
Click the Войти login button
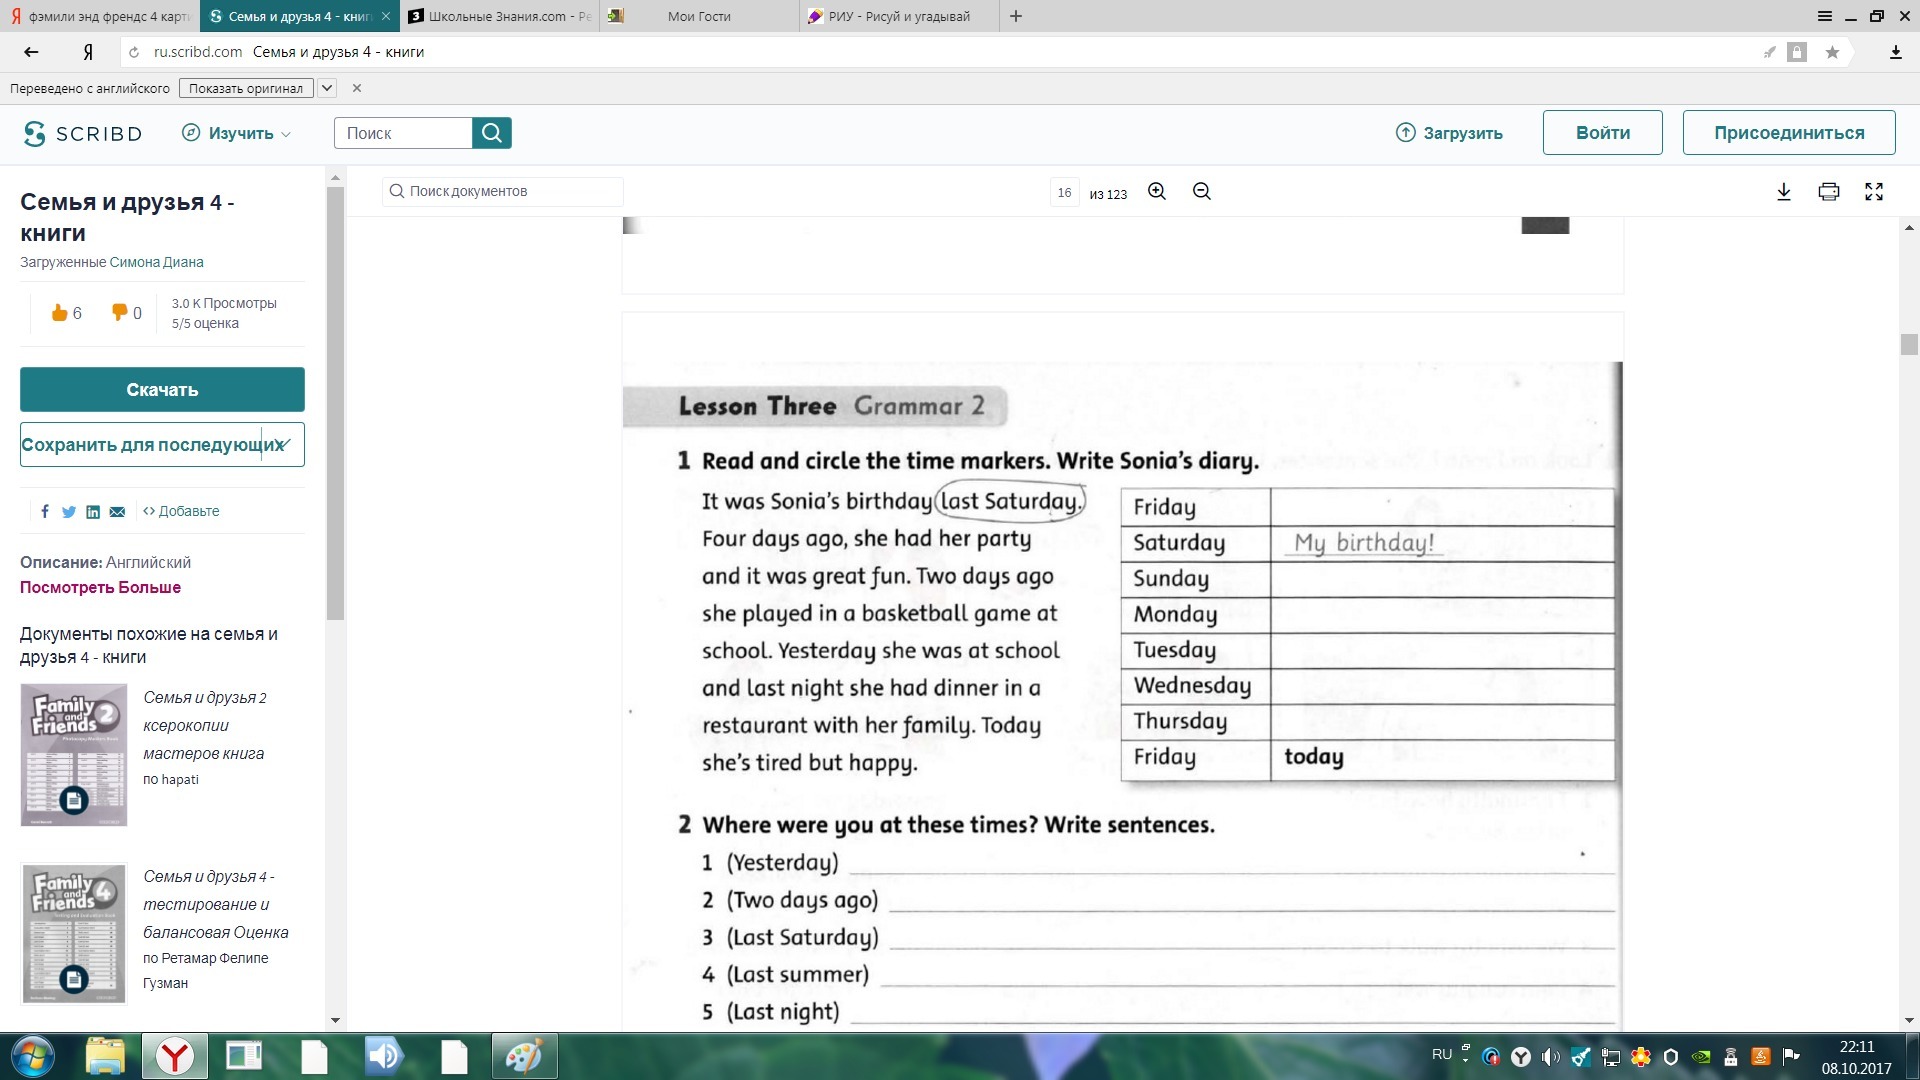click(x=1602, y=133)
